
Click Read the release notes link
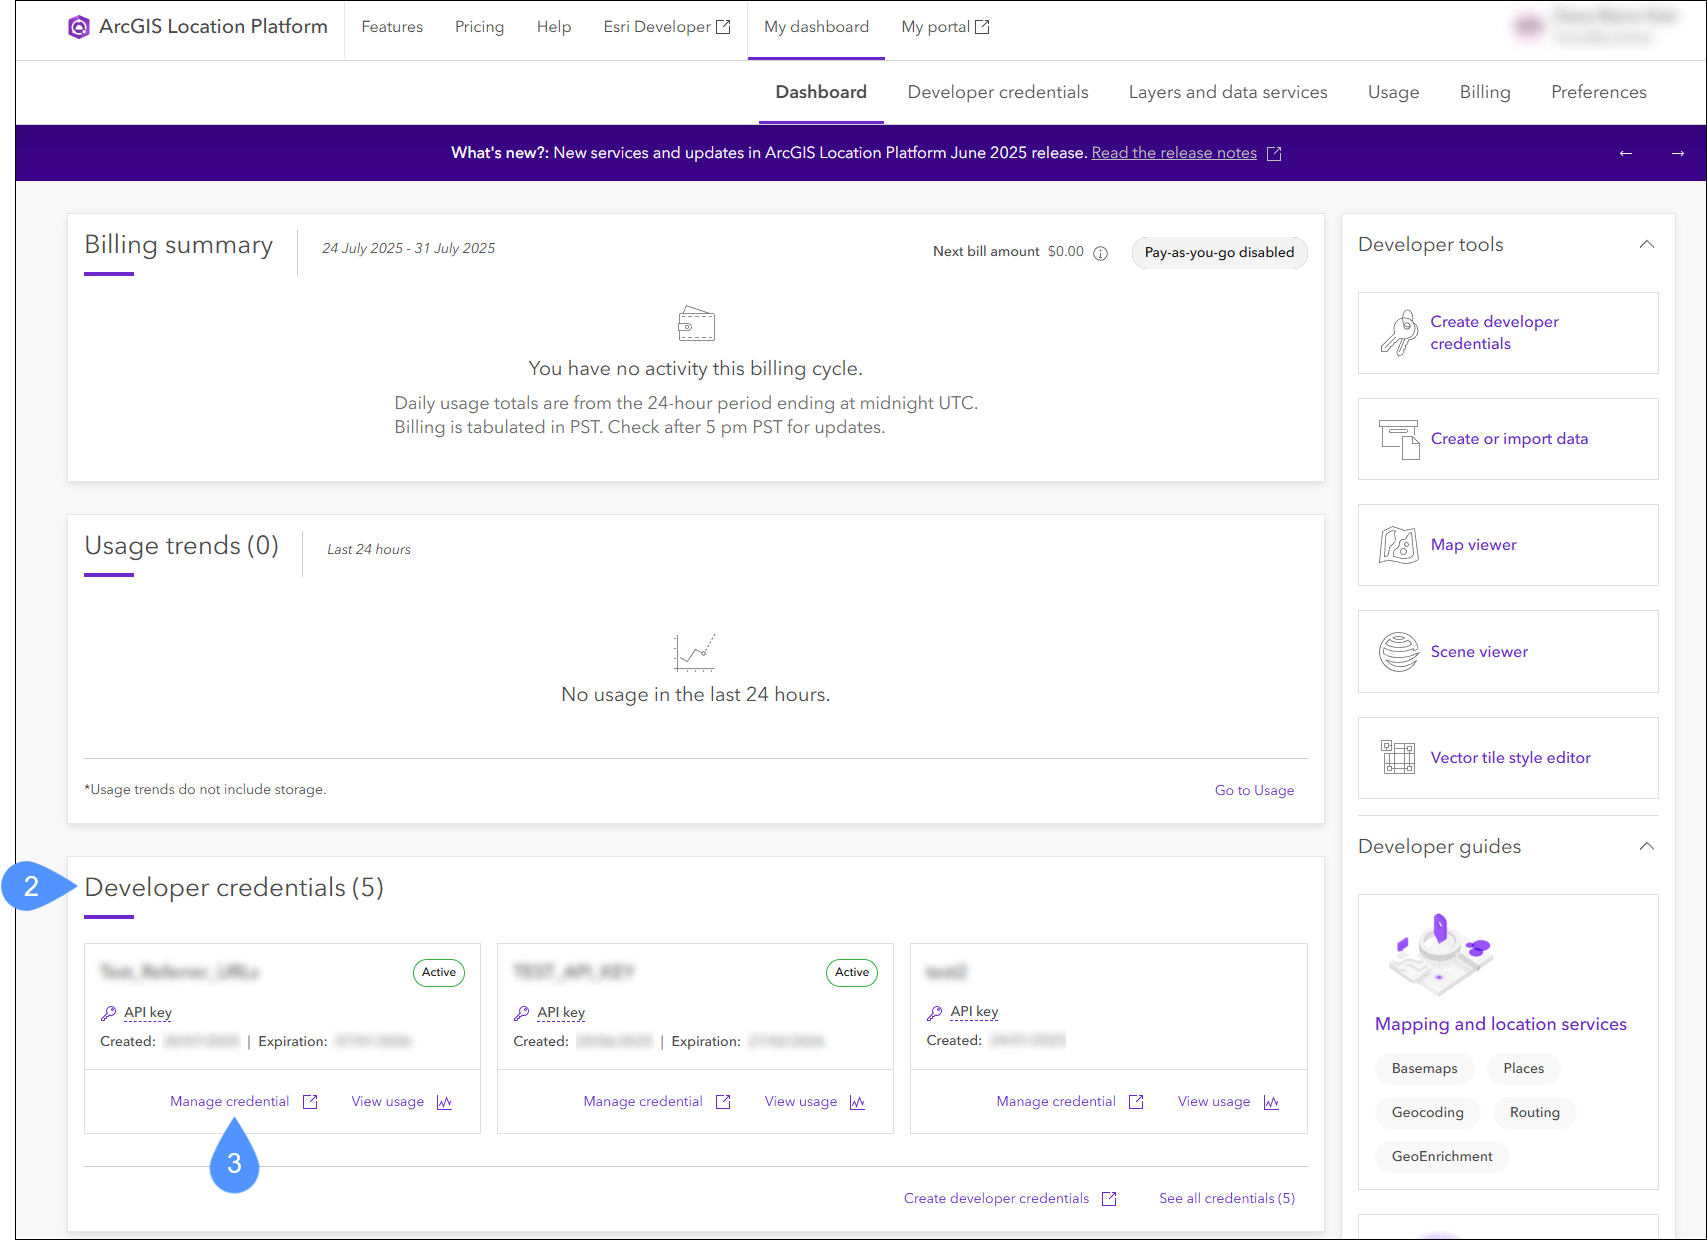pyautogui.click(x=1174, y=153)
